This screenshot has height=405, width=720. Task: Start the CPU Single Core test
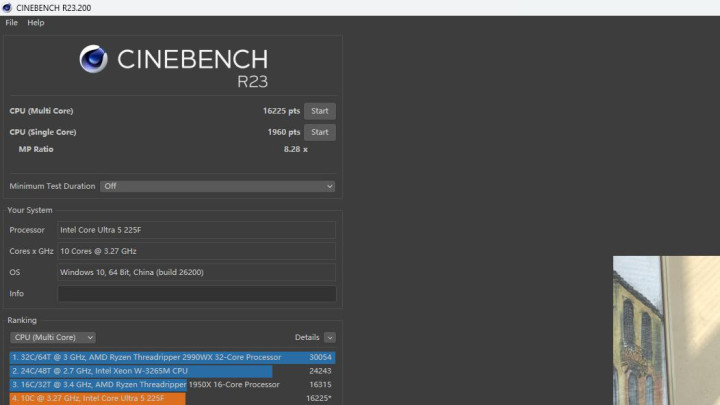click(x=320, y=132)
